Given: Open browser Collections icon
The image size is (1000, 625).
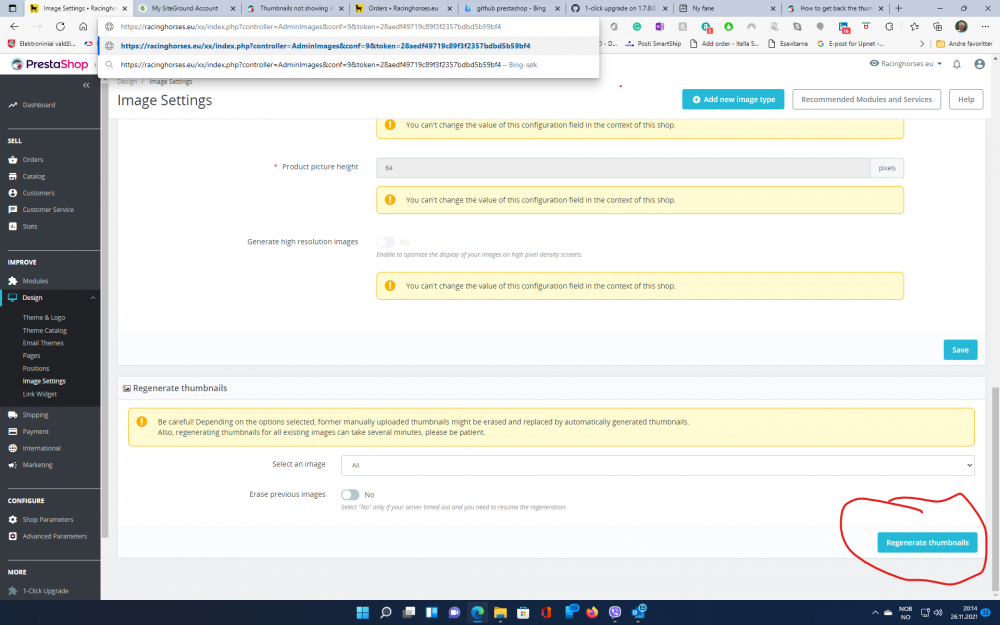Looking at the screenshot, I should (x=938, y=26).
